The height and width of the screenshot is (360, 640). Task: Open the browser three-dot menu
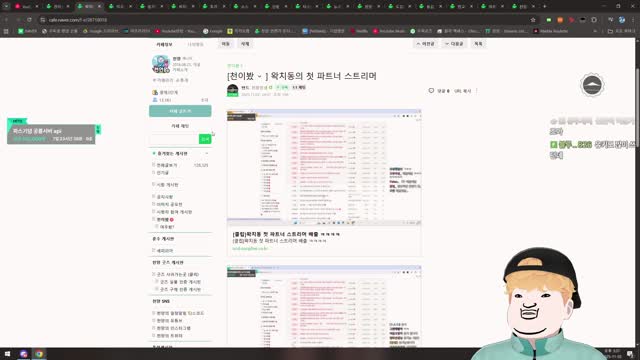[x=633, y=20]
